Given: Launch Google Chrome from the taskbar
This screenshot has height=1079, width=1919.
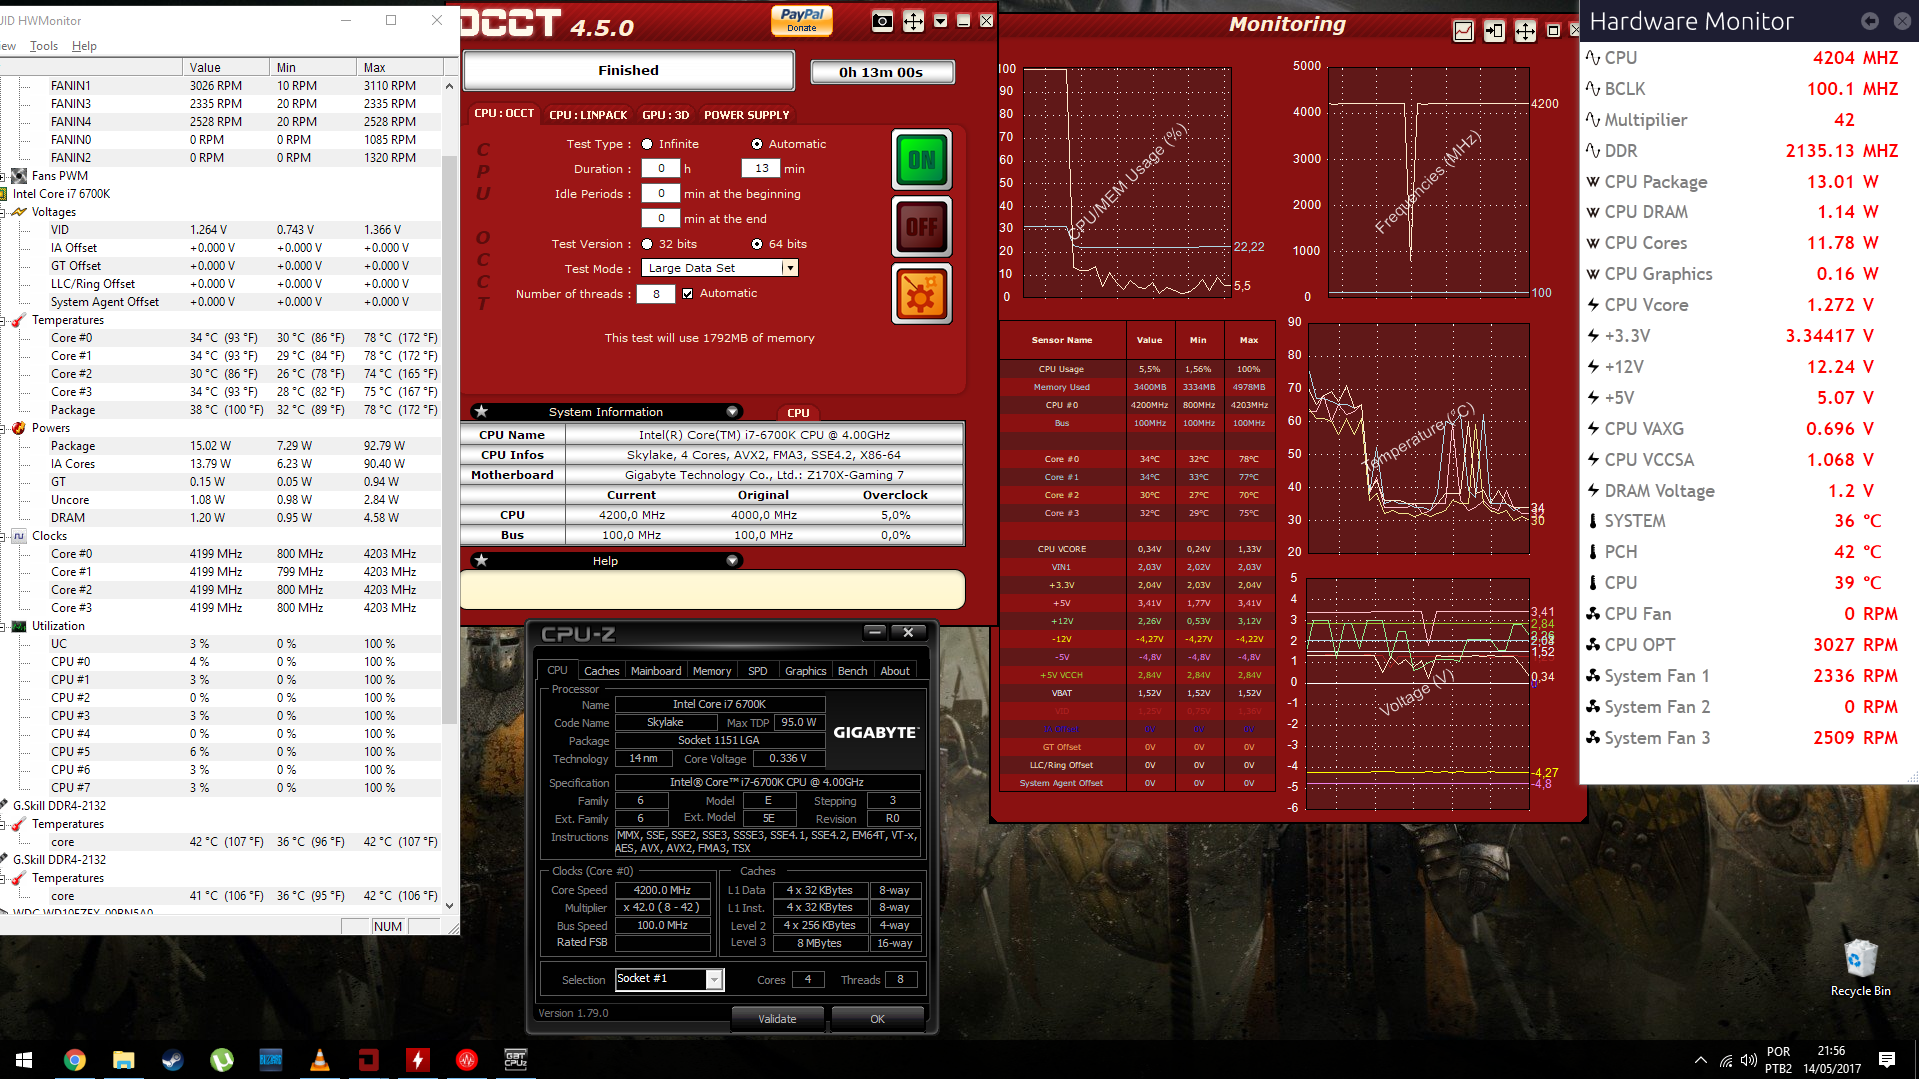Looking at the screenshot, I should coord(74,1060).
